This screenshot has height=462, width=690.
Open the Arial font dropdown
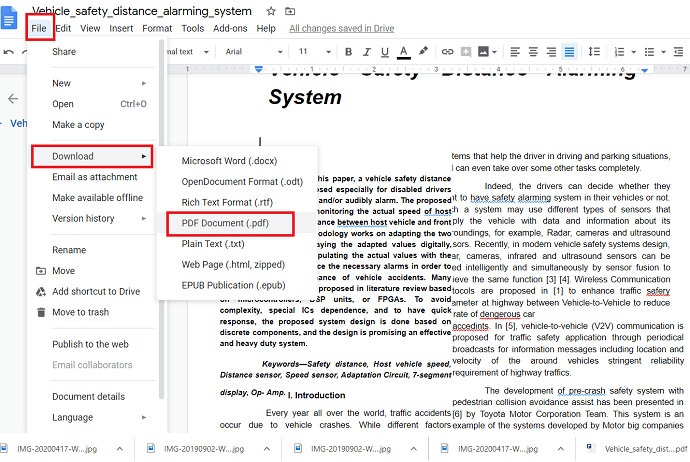[253, 52]
